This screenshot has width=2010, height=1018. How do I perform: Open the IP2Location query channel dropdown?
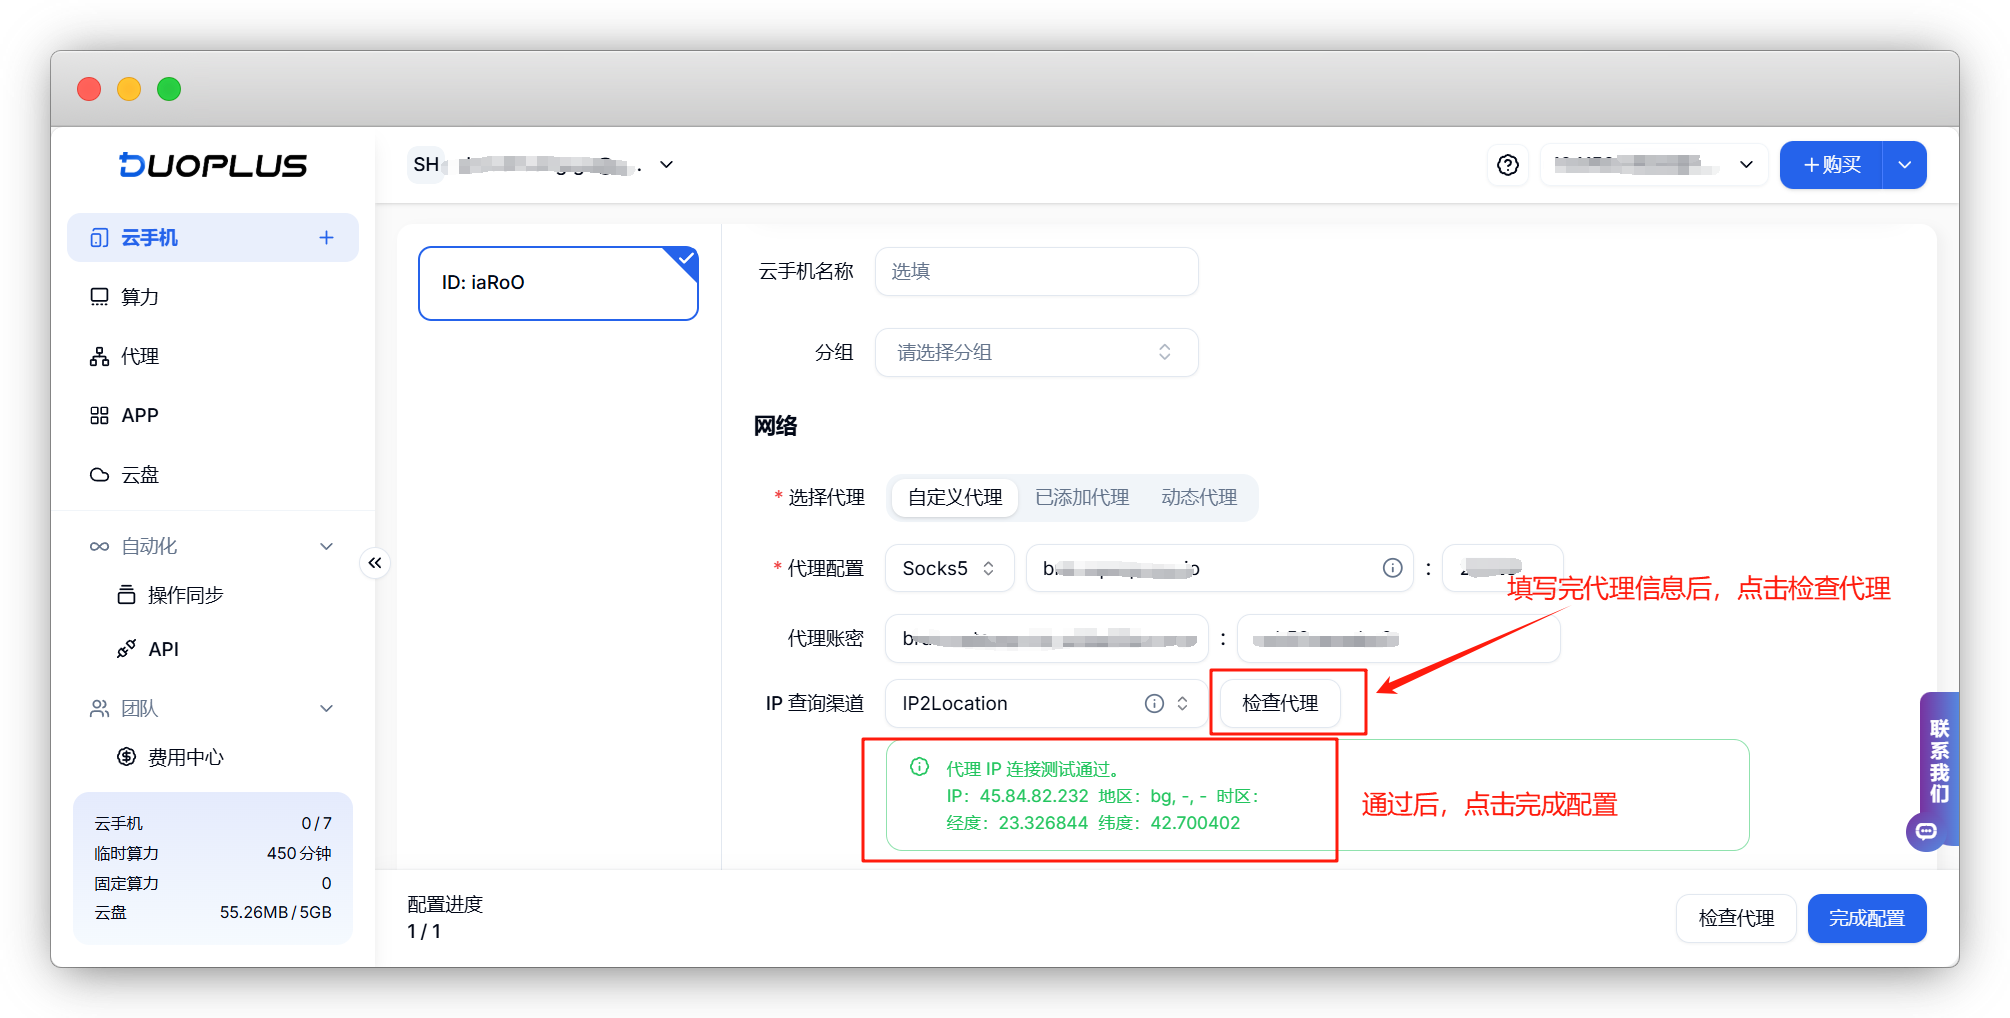pyautogui.click(x=1047, y=703)
